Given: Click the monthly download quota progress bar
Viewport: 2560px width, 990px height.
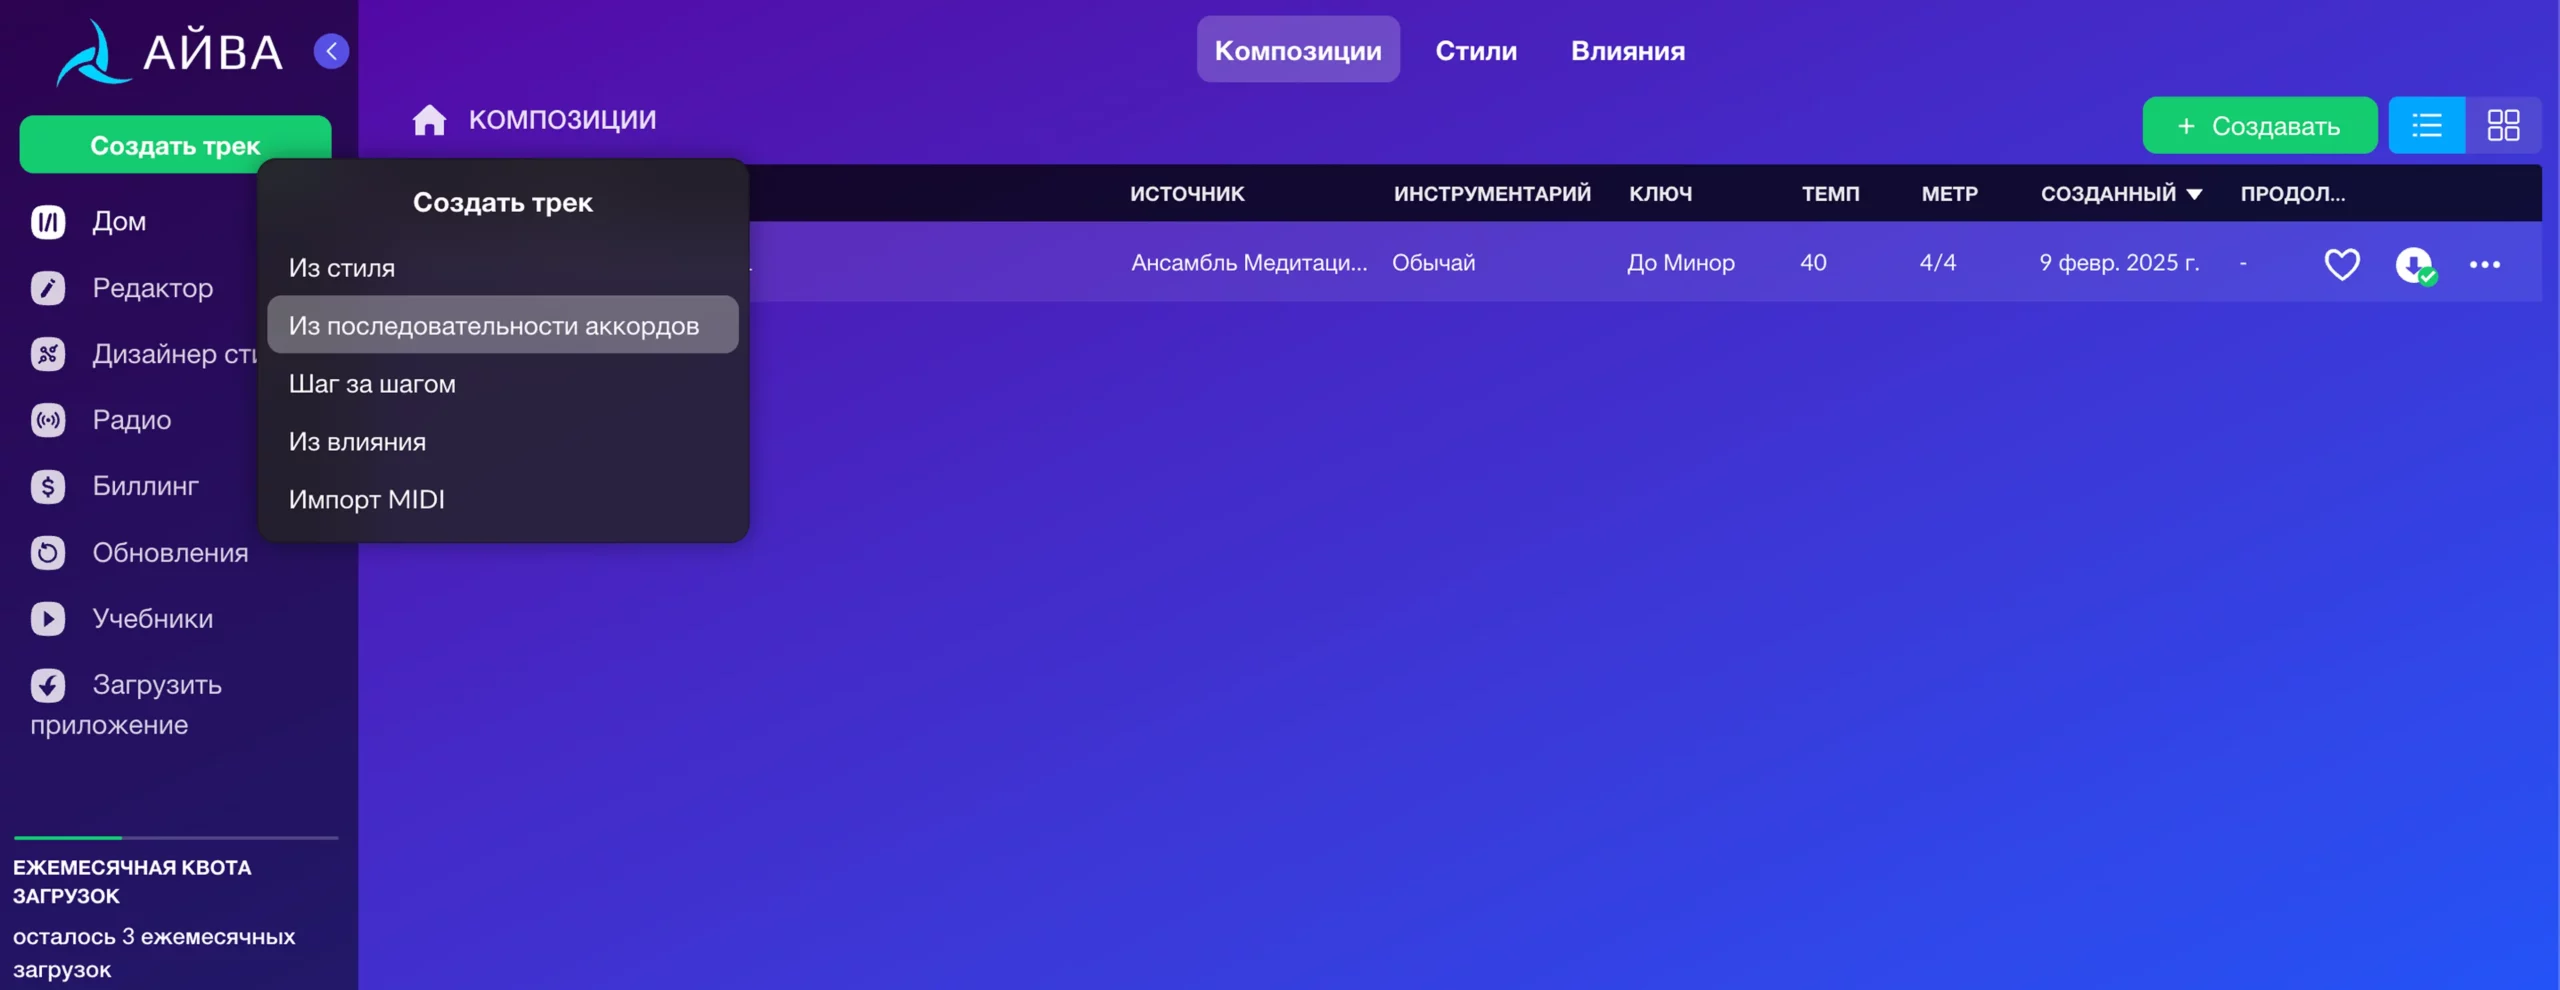Looking at the screenshot, I should click(x=176, y=837).
